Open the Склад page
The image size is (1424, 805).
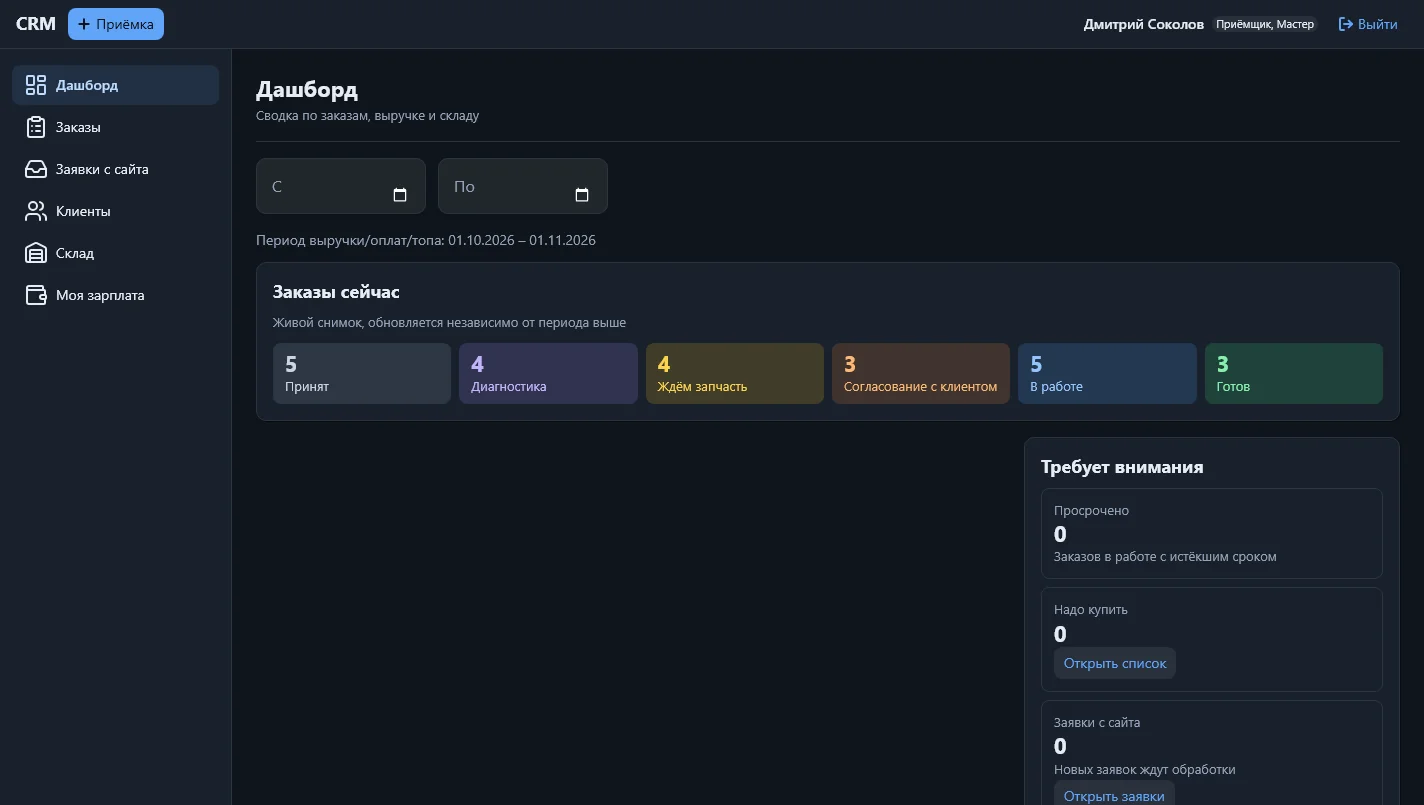pos(116,253)
